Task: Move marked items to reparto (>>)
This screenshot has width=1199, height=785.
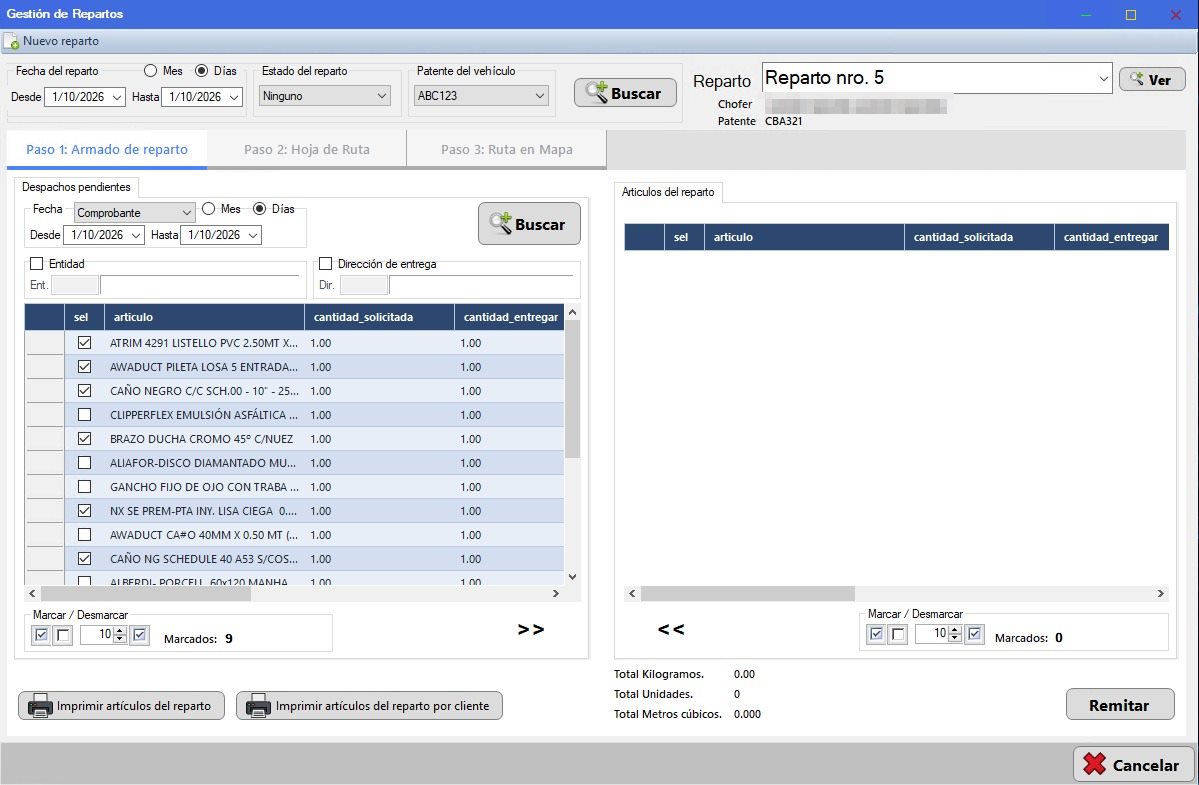Action: point(531,630)
